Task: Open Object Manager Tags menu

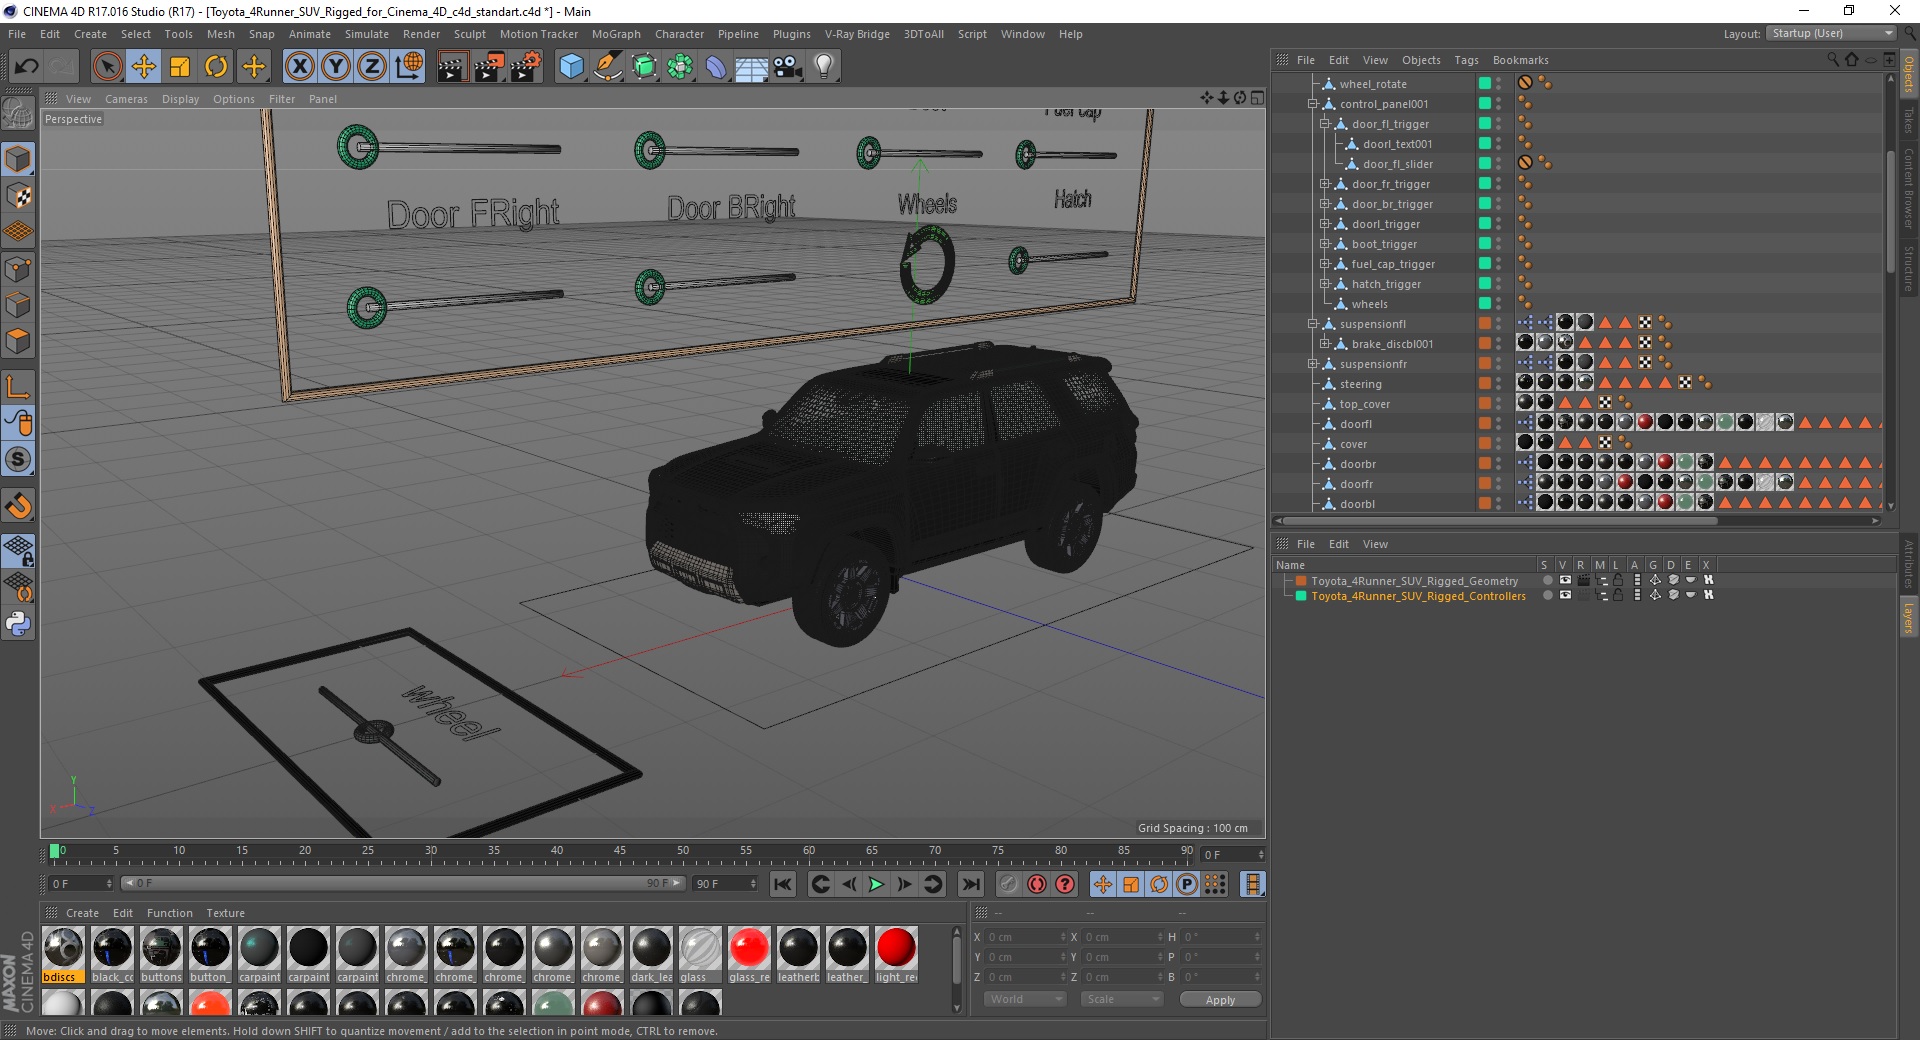Action: click(1466, 60)
